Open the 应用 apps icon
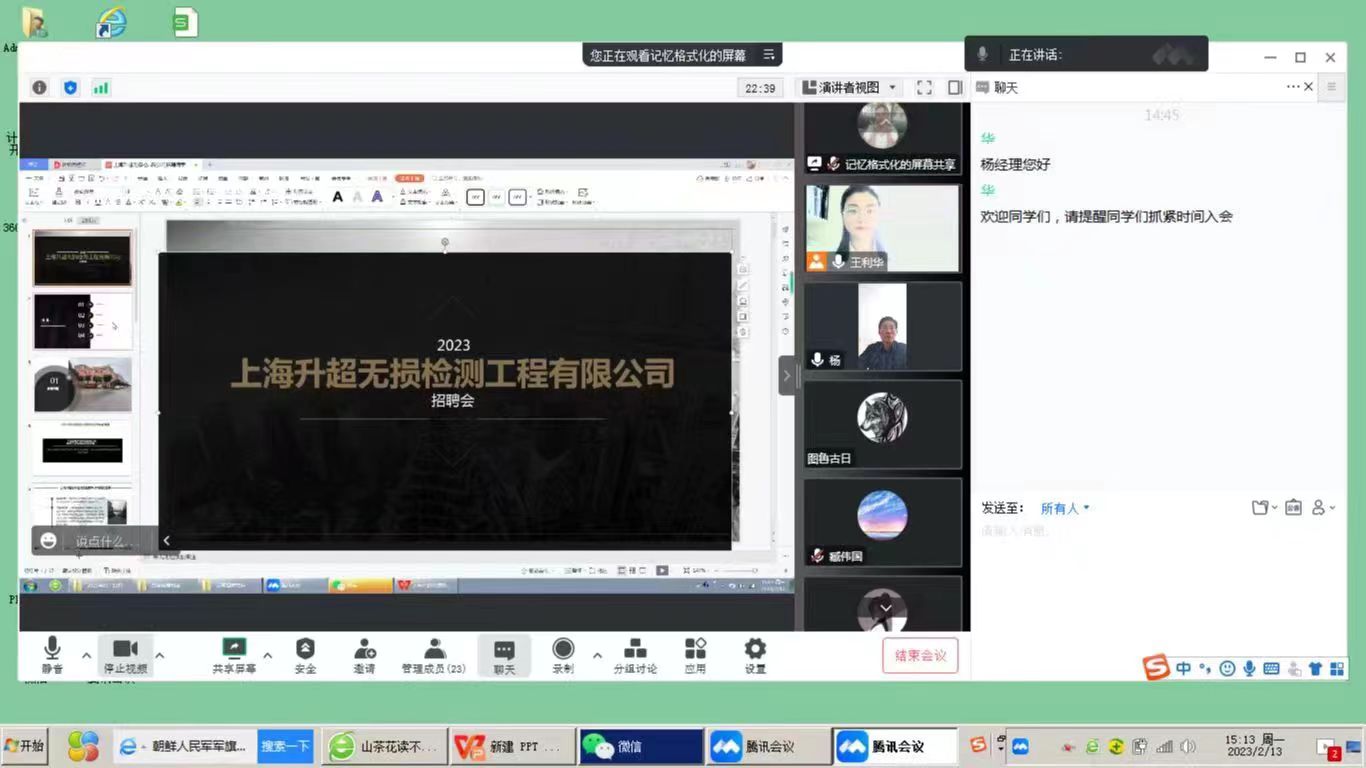This screenshot has height=768, width=1366. point(695,655)
